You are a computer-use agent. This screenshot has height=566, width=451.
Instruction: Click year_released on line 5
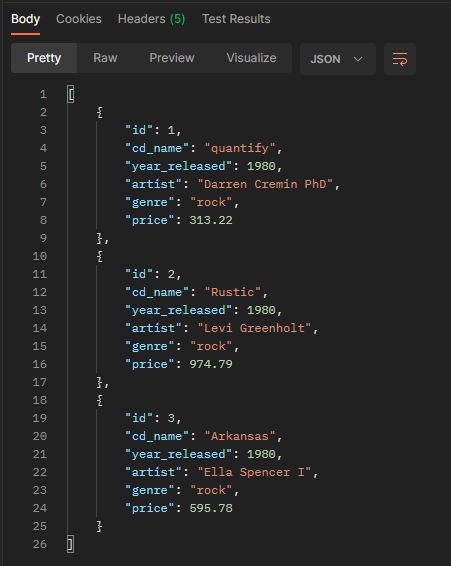click(x=178, y=166)
